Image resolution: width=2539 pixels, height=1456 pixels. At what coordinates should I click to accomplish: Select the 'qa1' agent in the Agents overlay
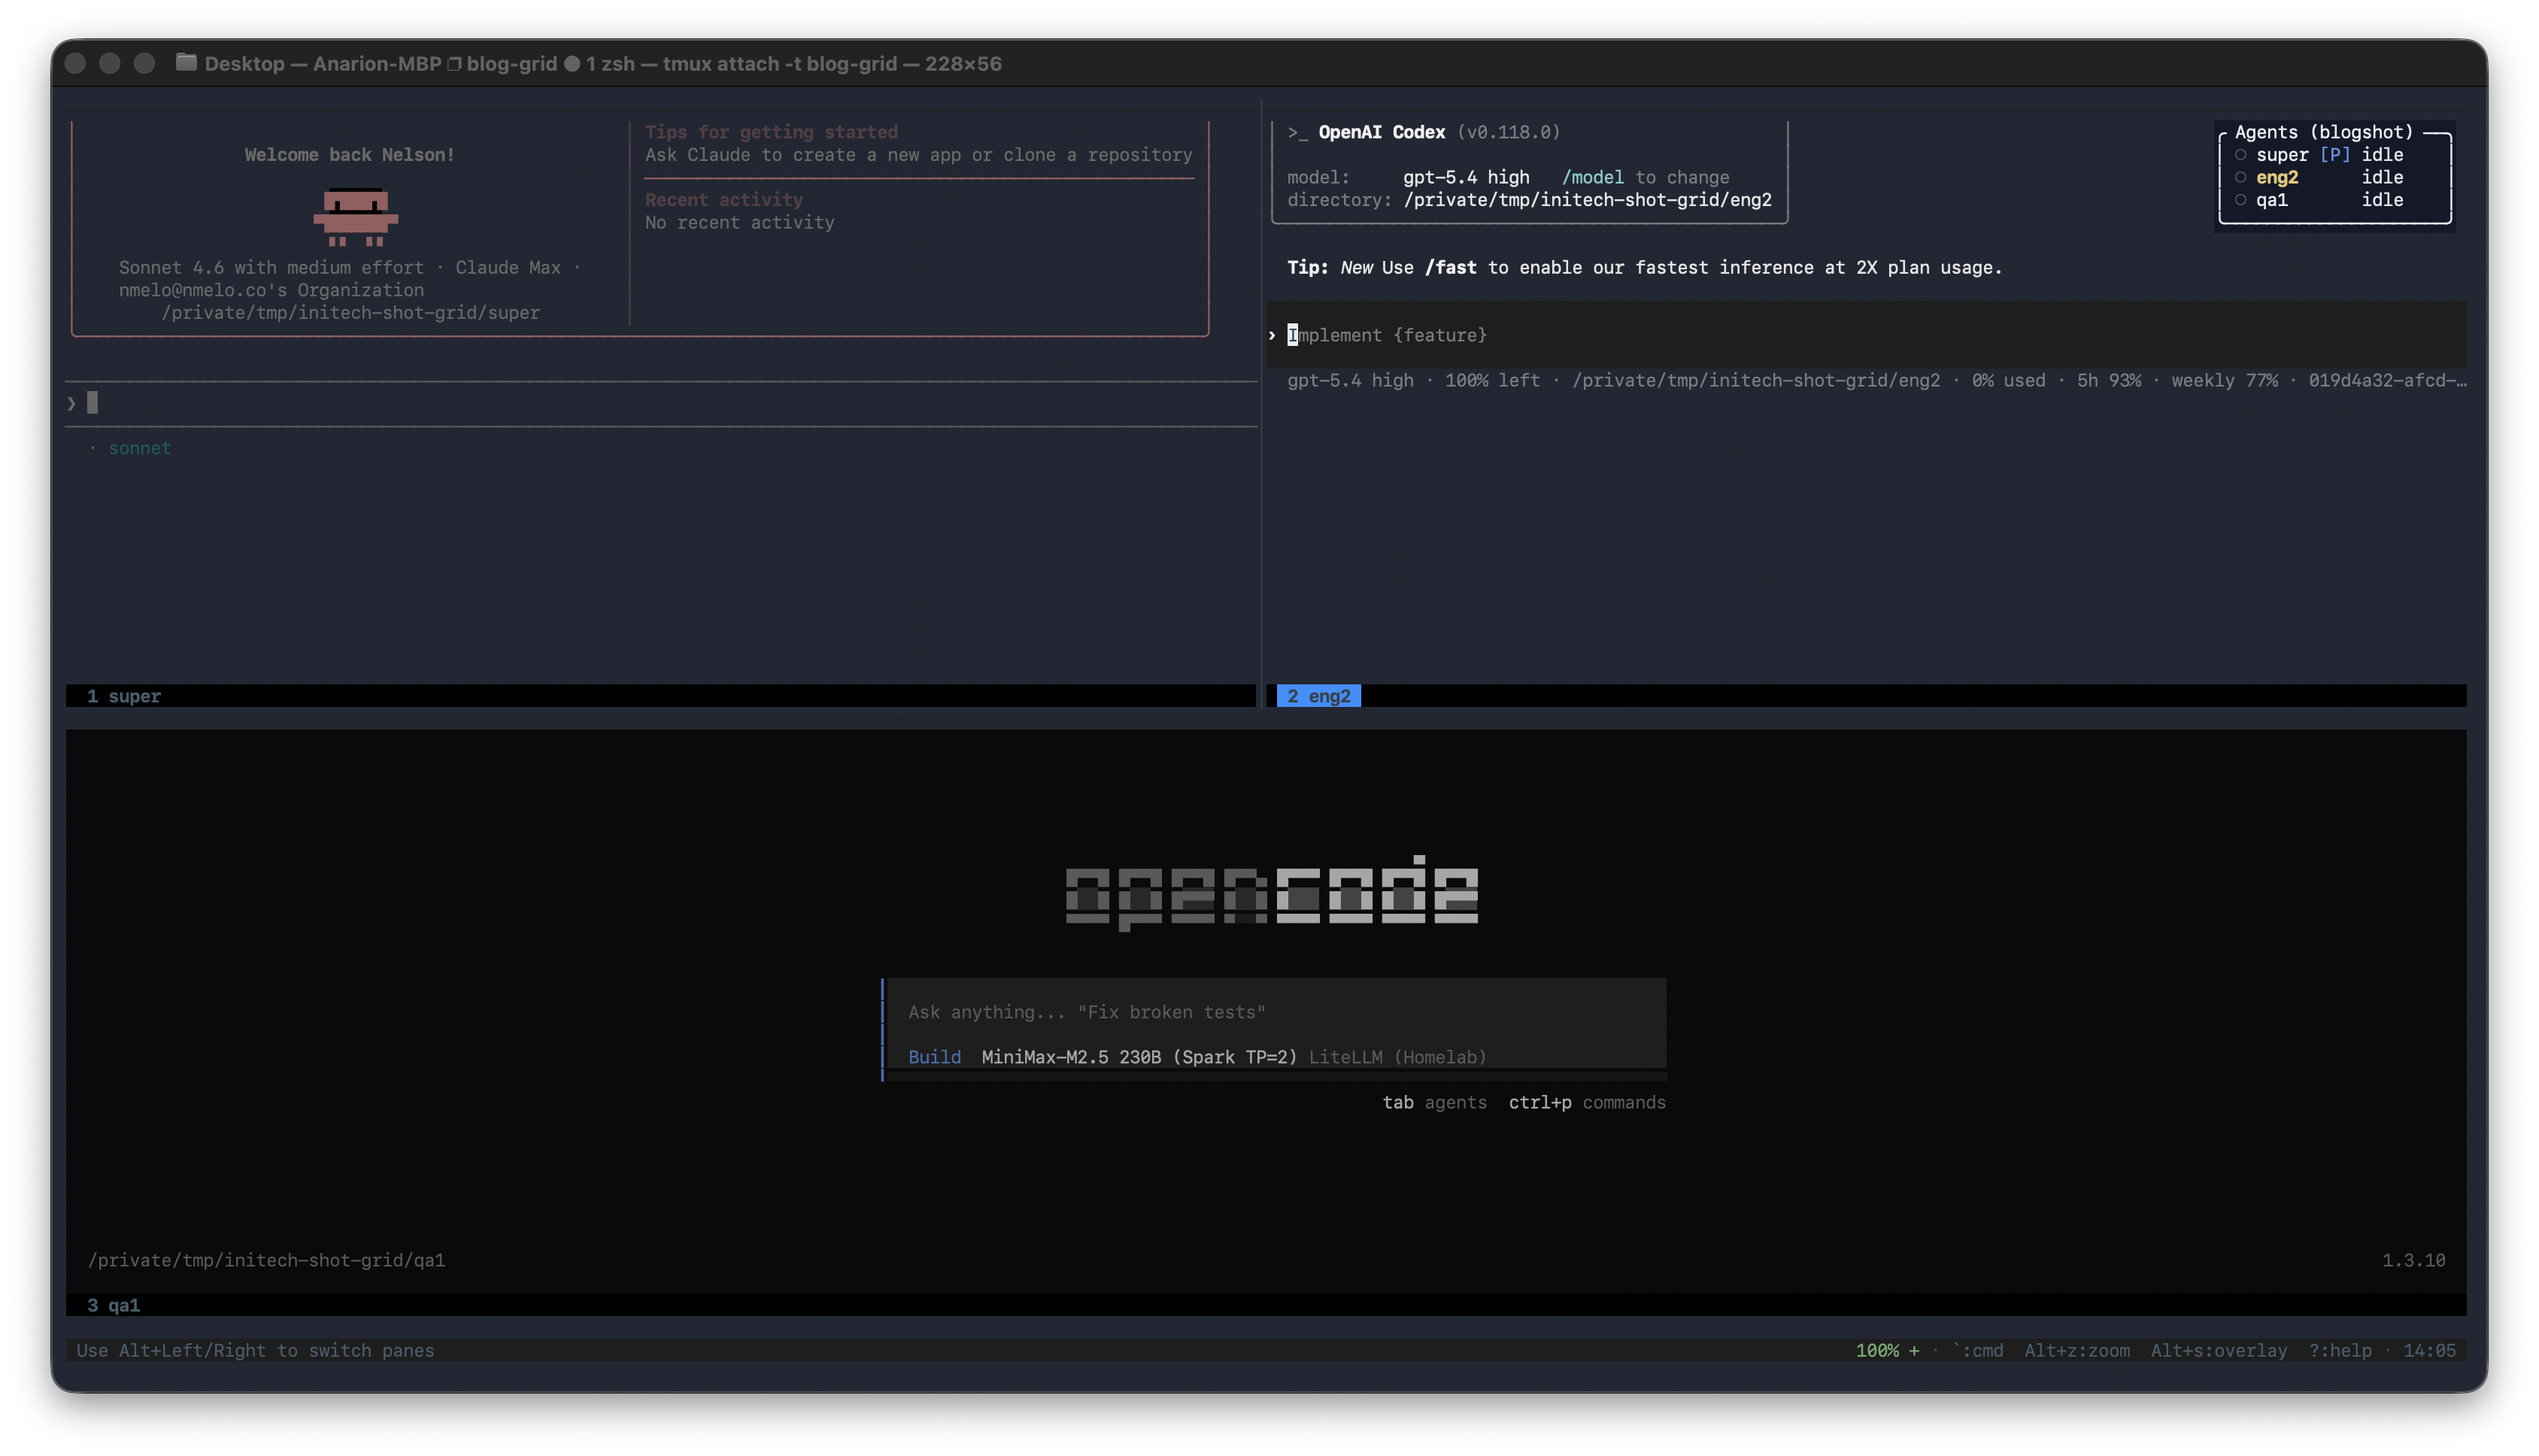pyautogui.click(x=2272, y=200)
